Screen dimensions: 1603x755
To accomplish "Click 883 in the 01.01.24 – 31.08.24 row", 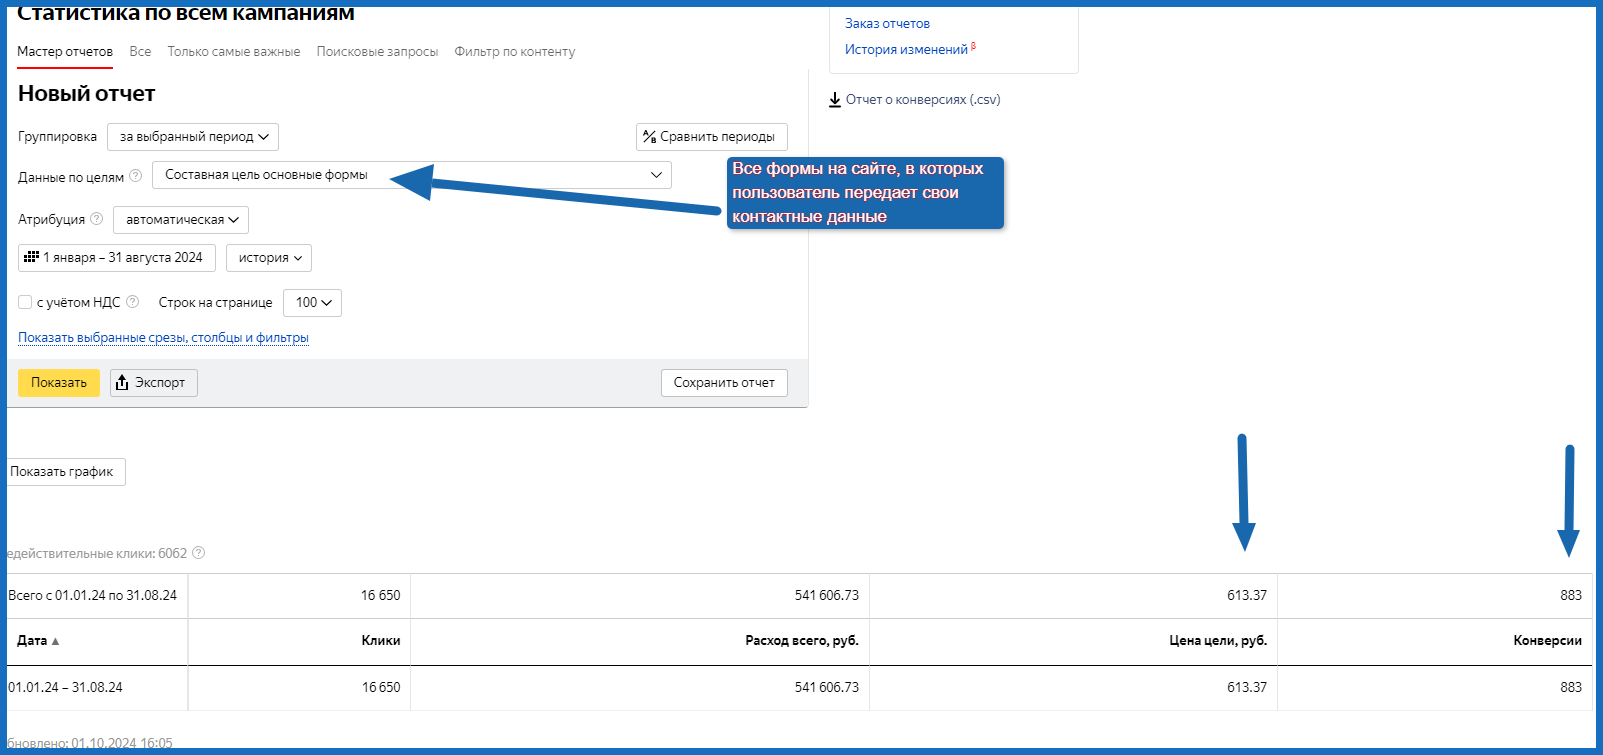I will click(1571, 688).
